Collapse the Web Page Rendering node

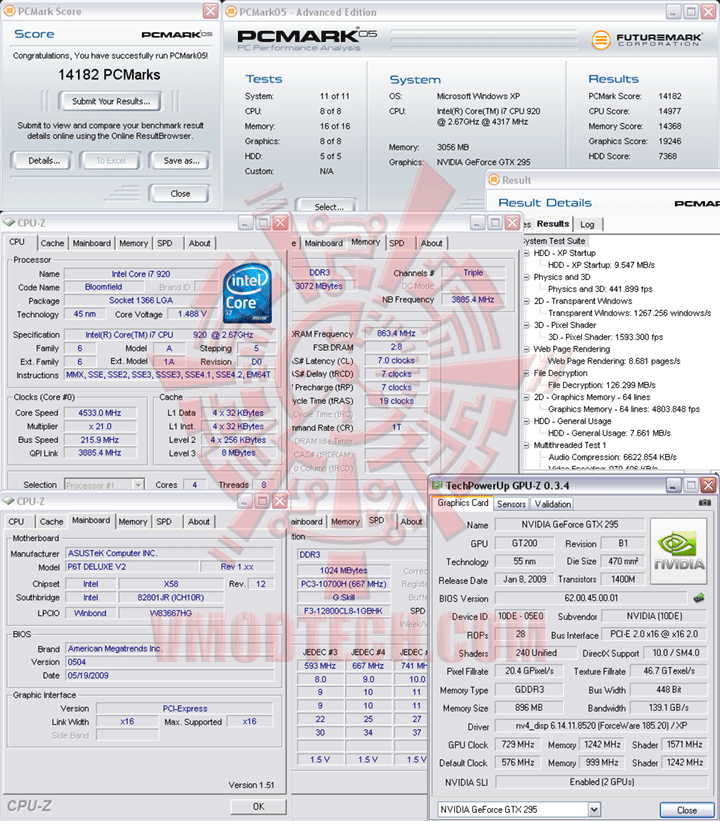526,349
